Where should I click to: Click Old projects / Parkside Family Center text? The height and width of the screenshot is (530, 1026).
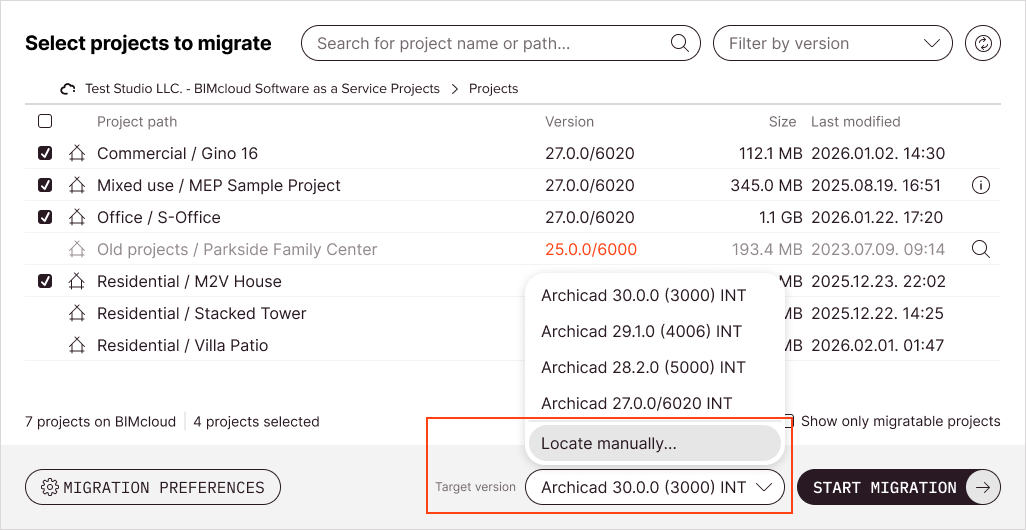coord(237,249)
